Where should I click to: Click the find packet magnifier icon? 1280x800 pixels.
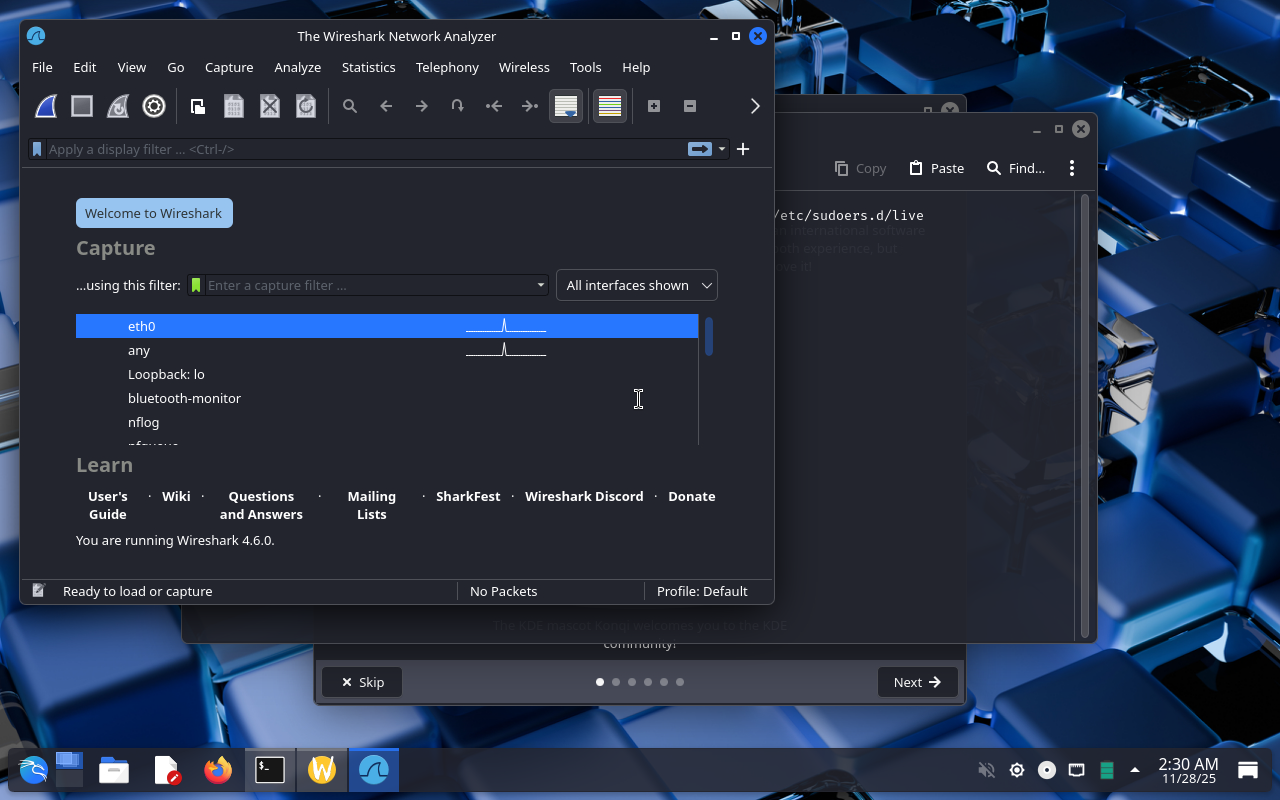point(350,106)
